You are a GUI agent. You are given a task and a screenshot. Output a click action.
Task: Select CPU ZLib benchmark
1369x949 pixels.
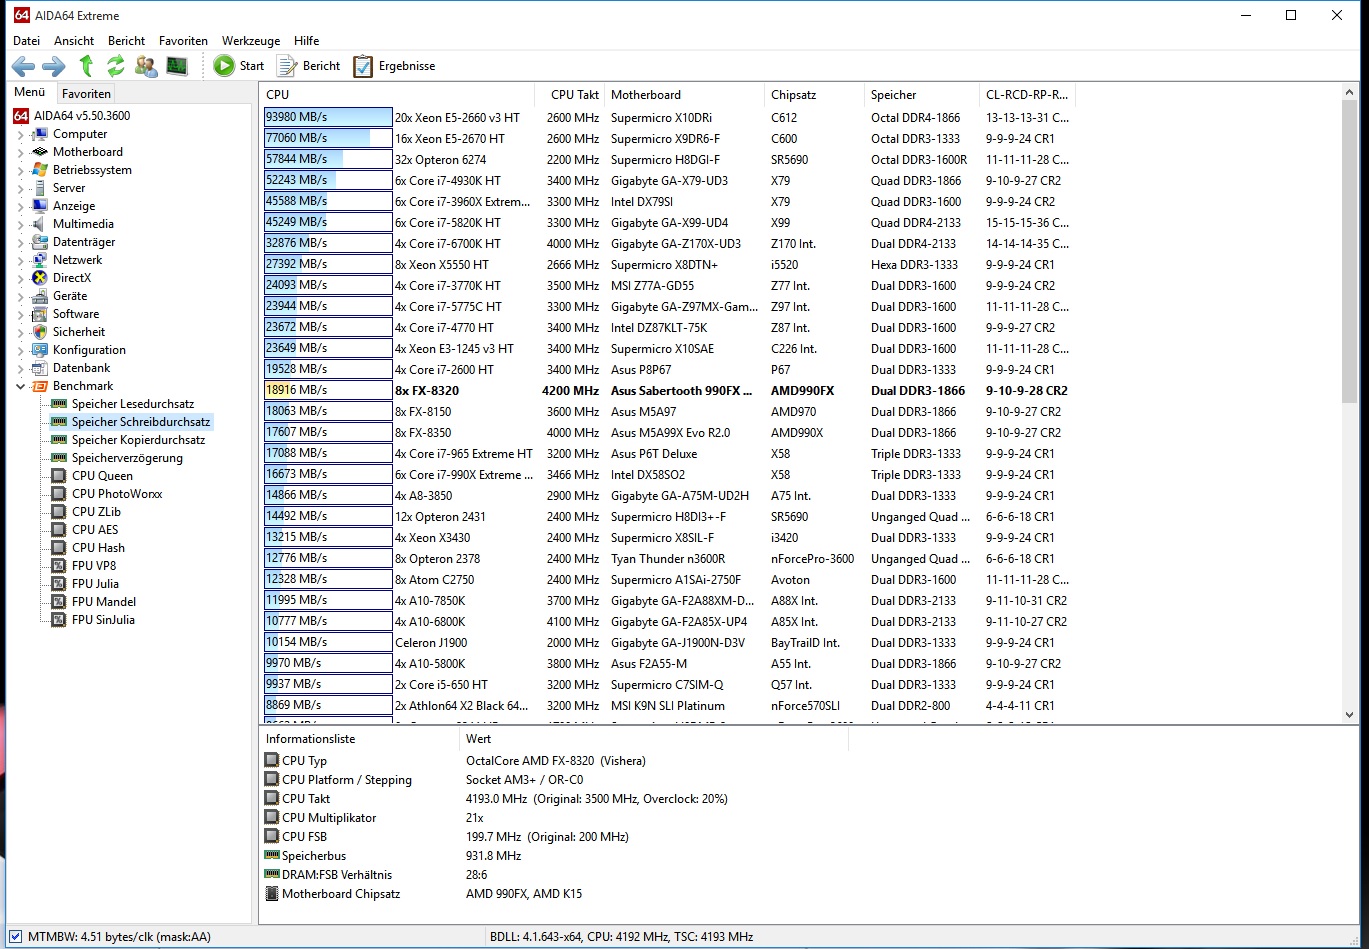point(96,512)
